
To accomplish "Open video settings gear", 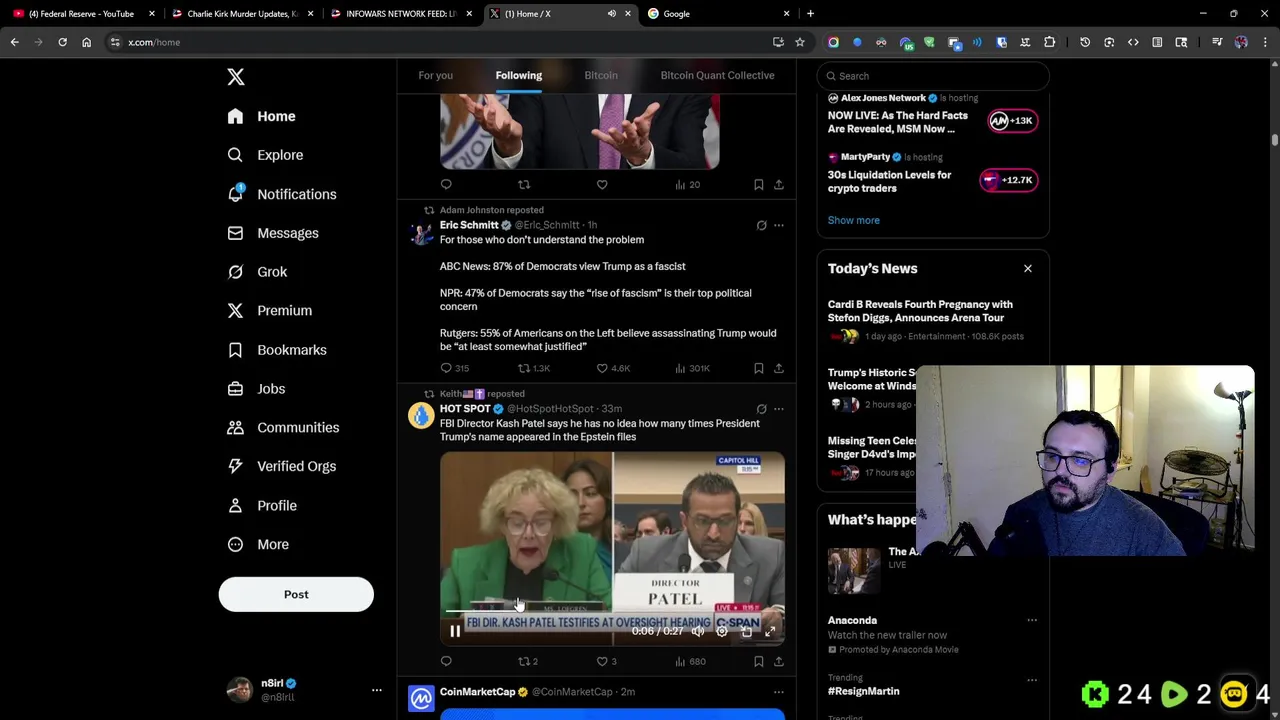I will [722, 631].
